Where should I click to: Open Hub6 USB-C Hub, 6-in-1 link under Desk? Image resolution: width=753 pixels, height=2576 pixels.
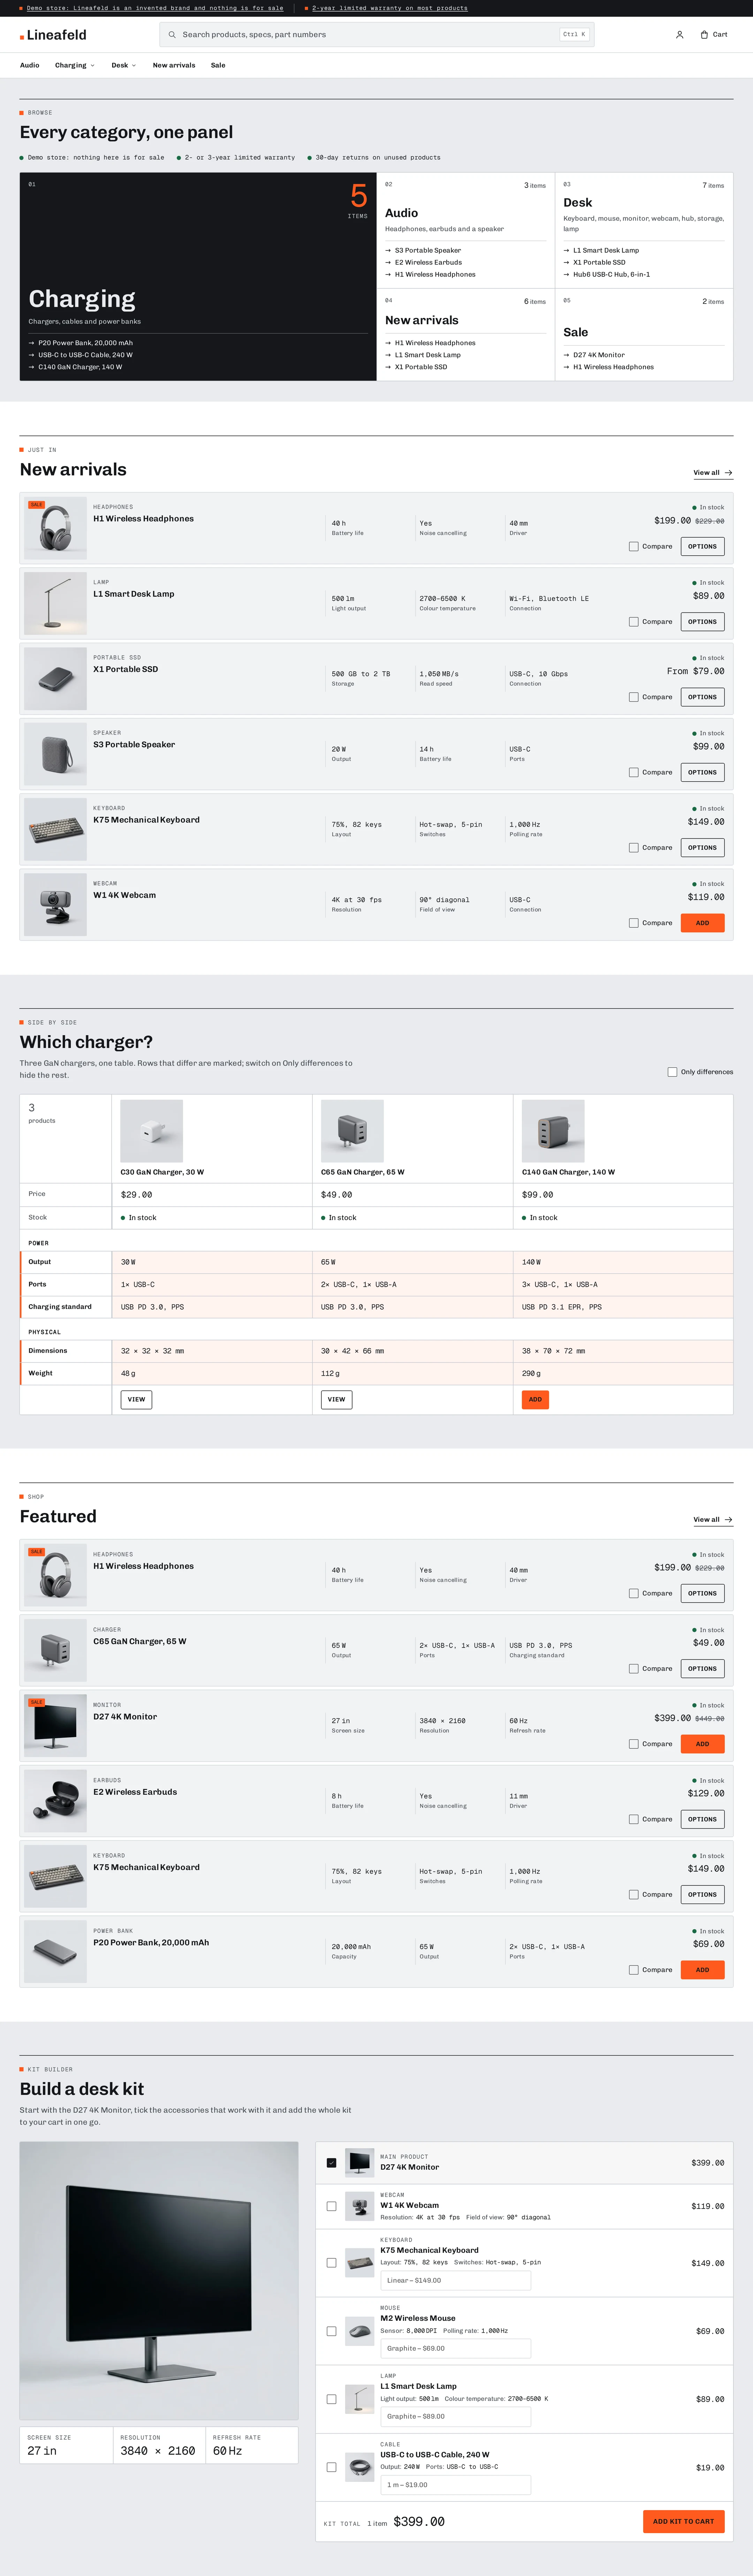(x=611, y=275)
